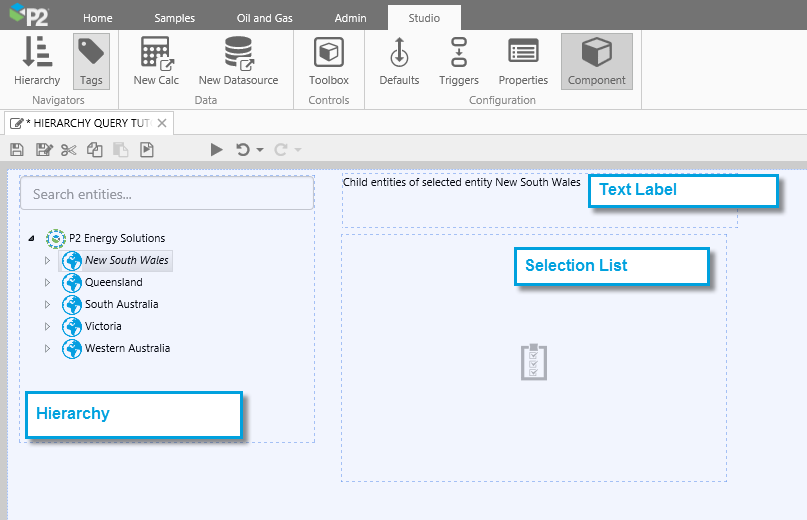Toggle the Component configuration button
Viewport: 807px width, 520px height.
[x=596, y=61]
